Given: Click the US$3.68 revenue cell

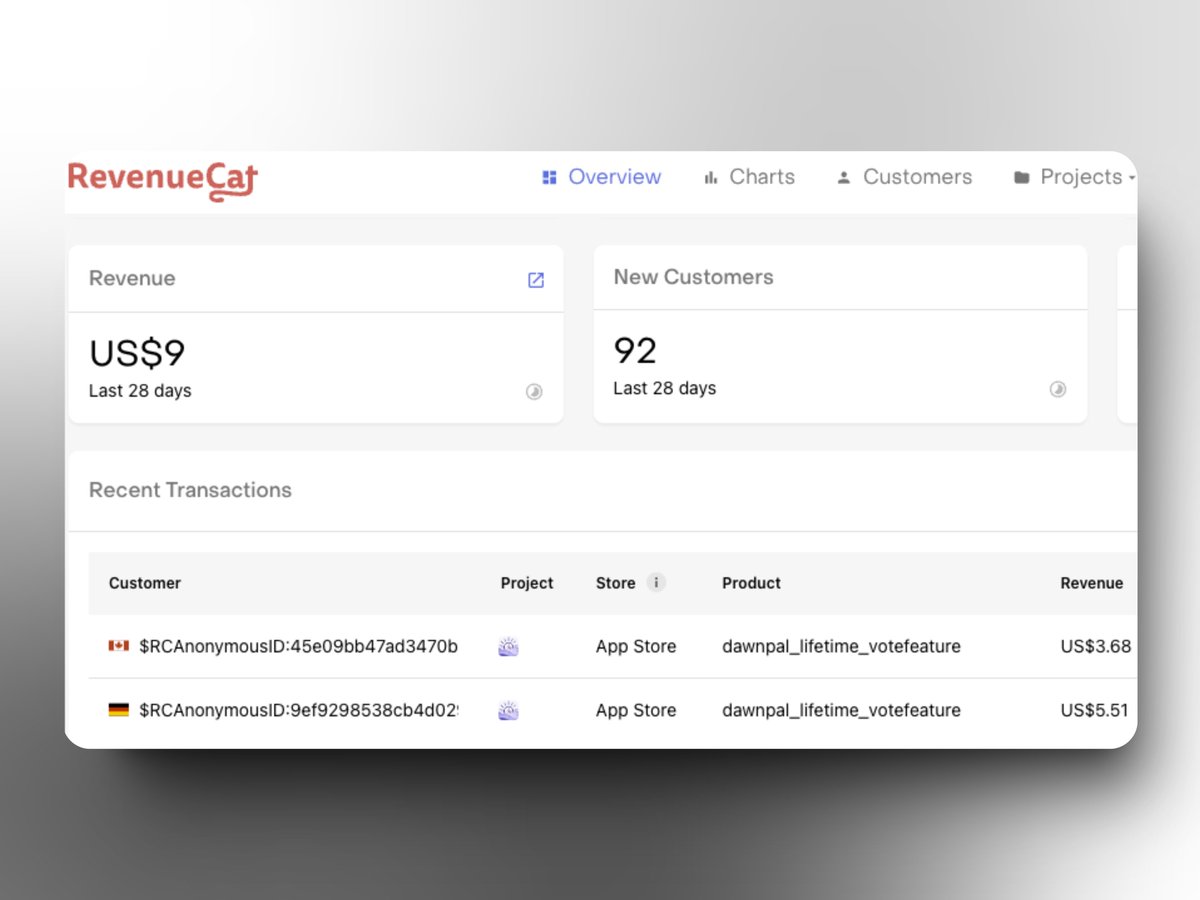Looking at the screenshot, I should pos(1096,647).
